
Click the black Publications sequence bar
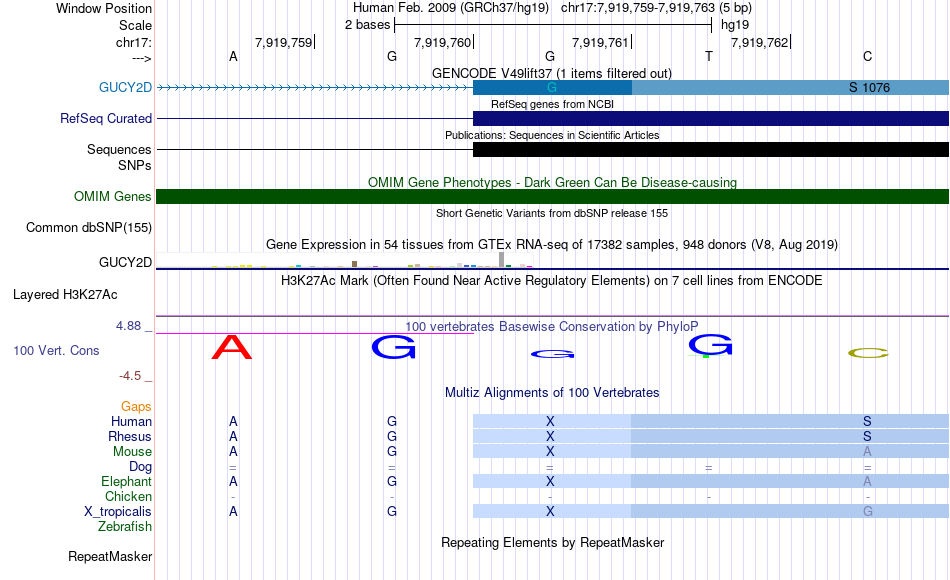pos(711,149)
